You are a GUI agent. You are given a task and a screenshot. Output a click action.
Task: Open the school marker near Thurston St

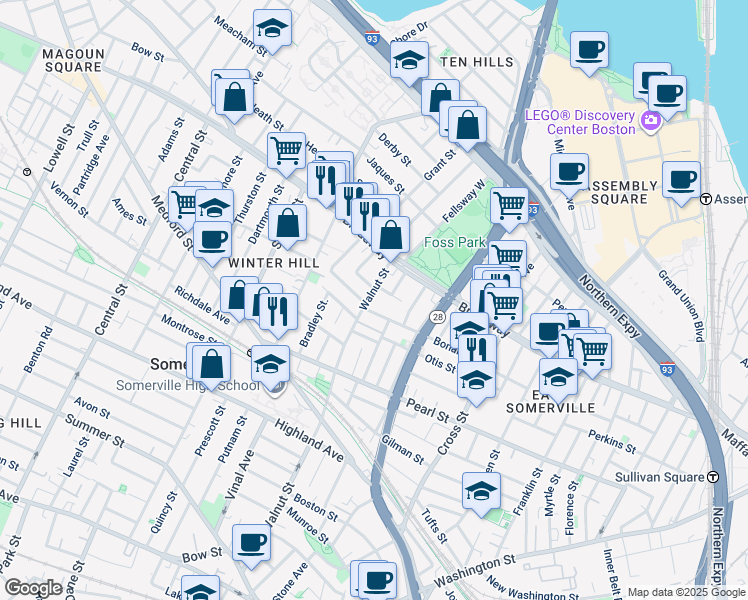tap(215, 208)
